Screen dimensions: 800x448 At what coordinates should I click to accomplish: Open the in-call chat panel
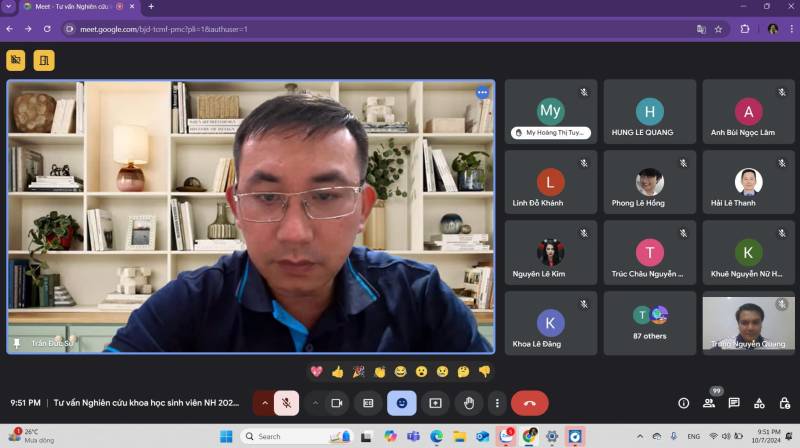734,403
